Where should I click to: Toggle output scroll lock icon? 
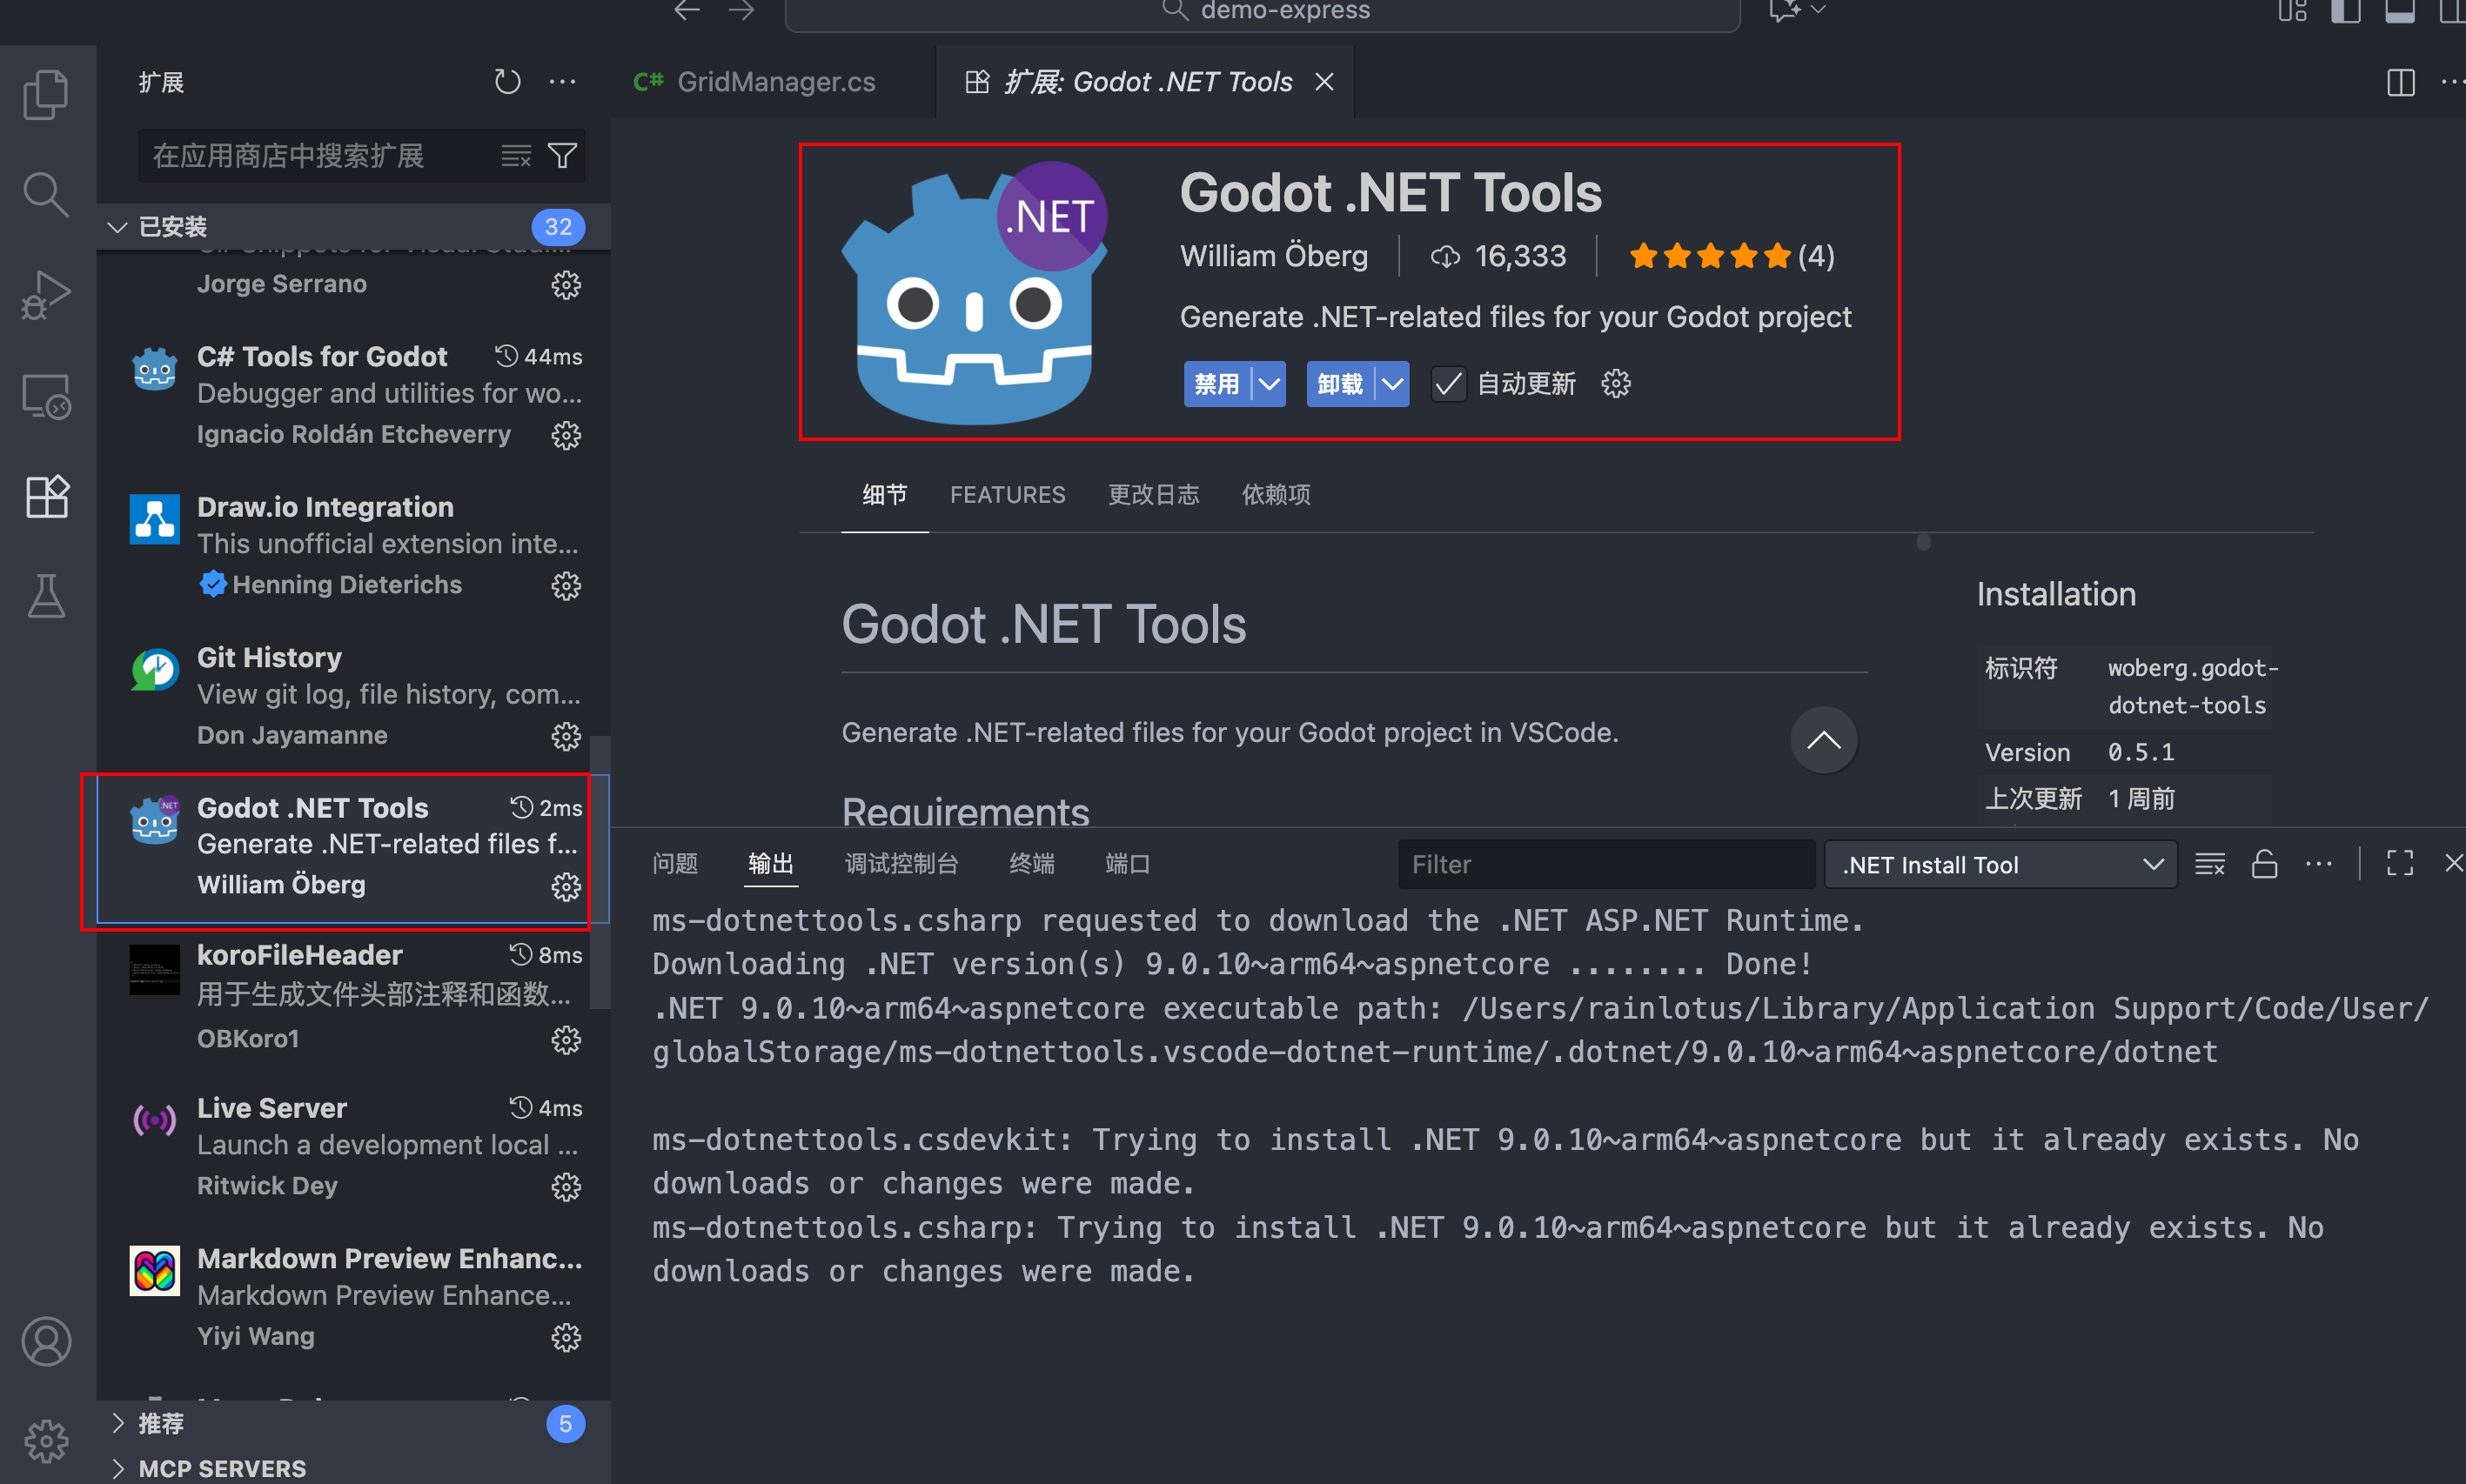(x=2264, y=864)
